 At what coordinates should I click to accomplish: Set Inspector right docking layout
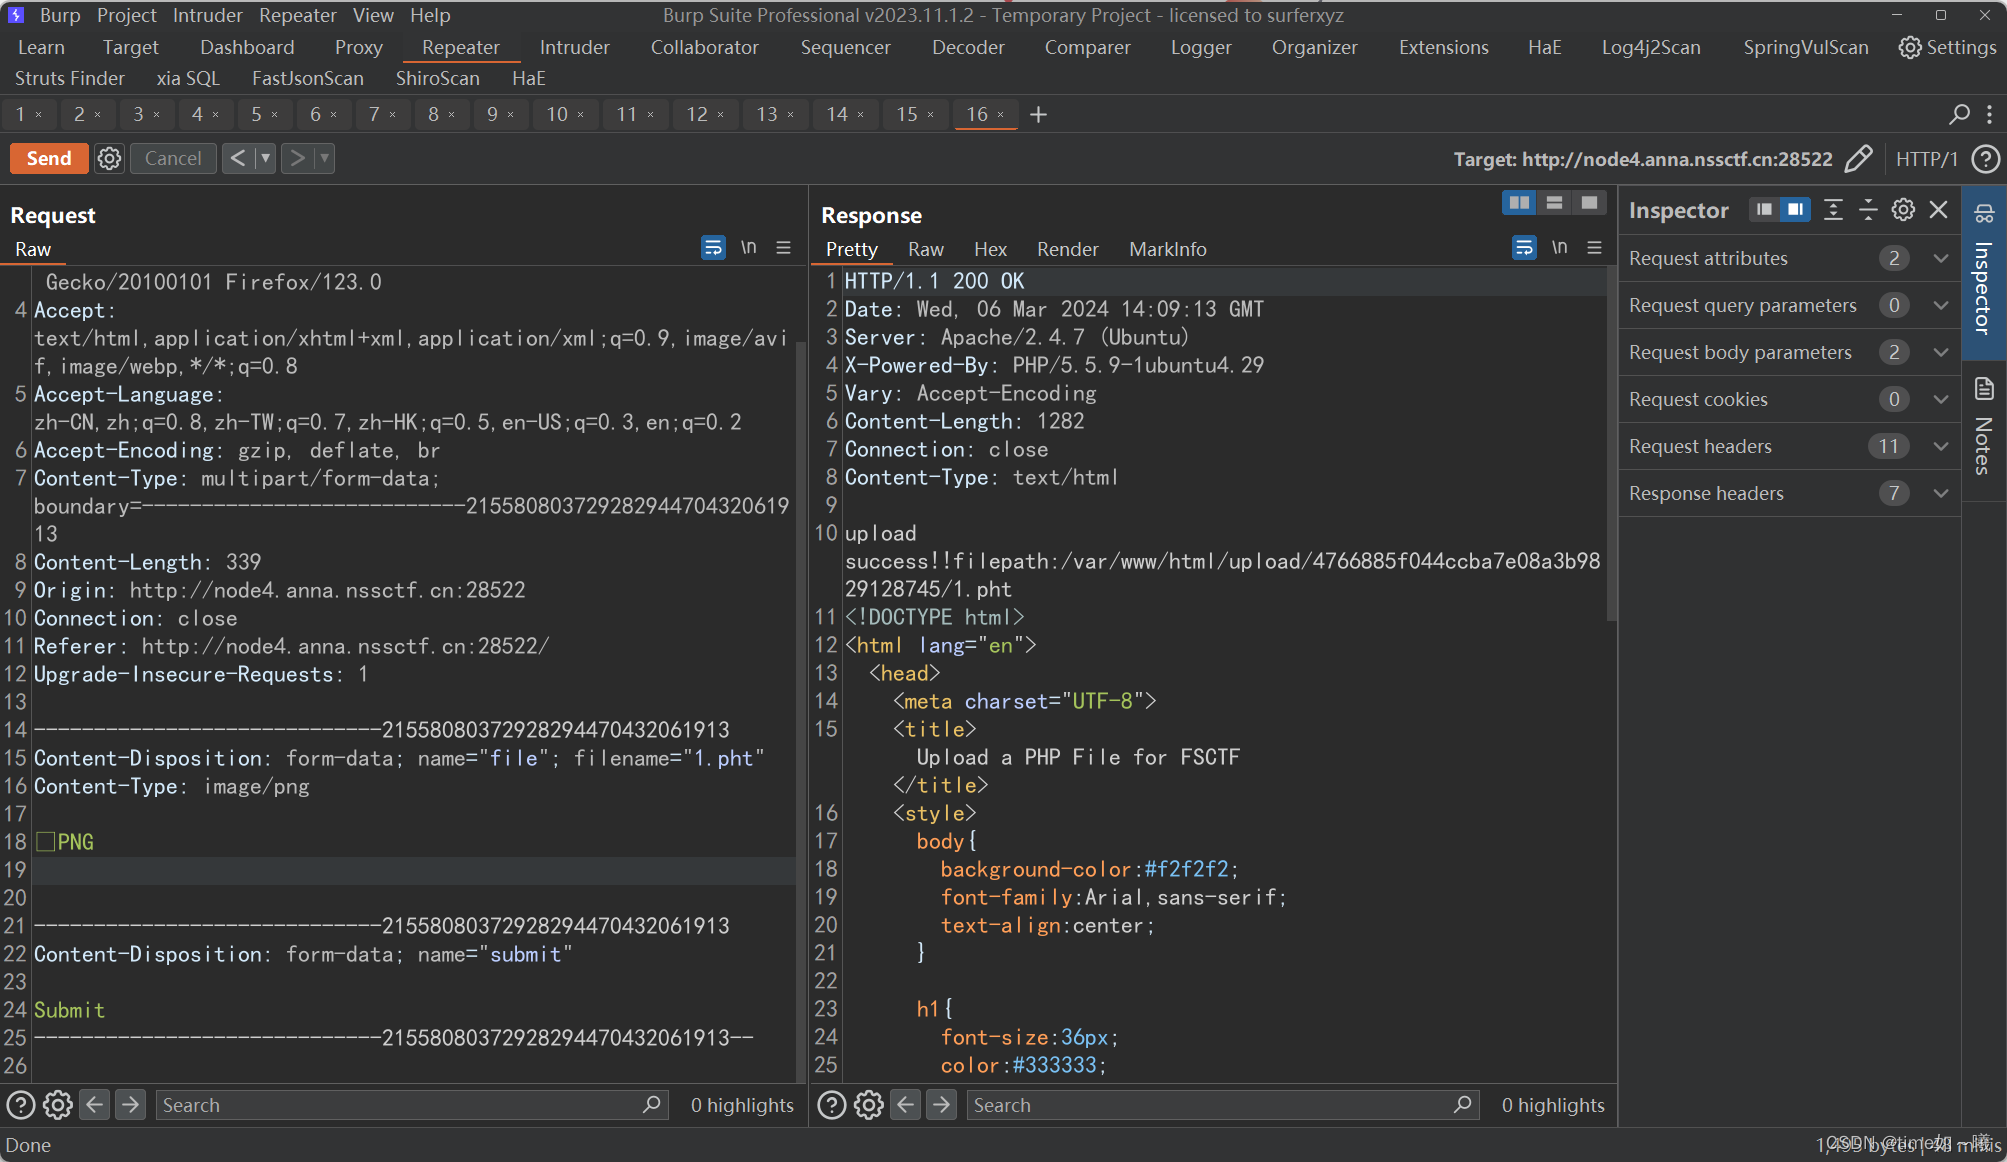pyautogui.click(x=1796, y=209)
